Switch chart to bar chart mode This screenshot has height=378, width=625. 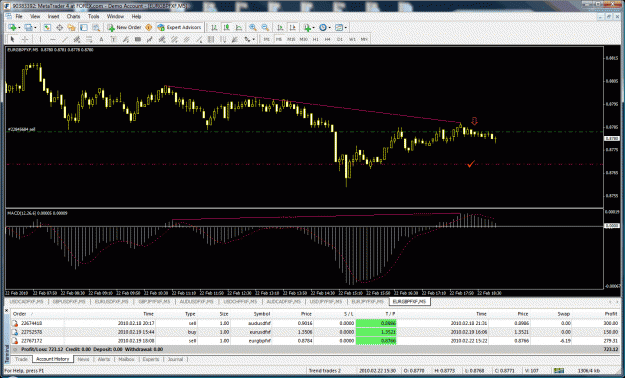(x=214, y=28)
